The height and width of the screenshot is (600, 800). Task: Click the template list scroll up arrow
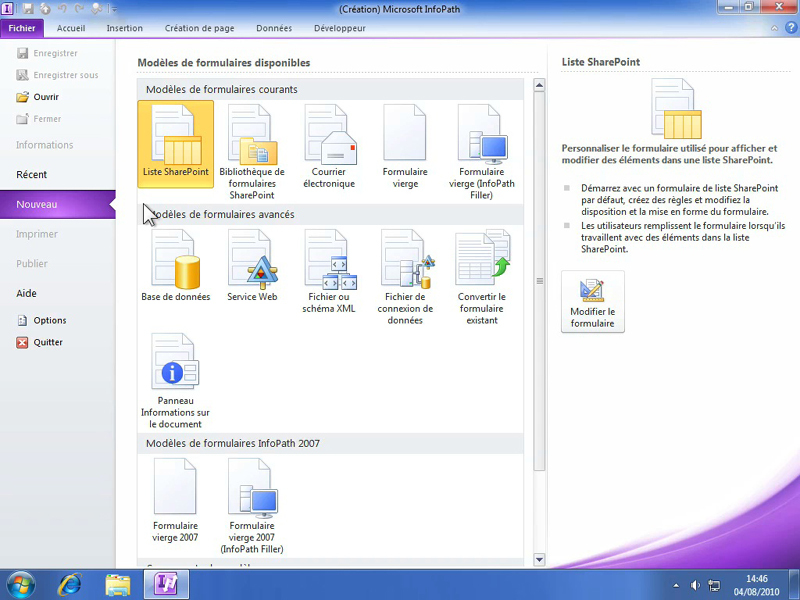539,85
